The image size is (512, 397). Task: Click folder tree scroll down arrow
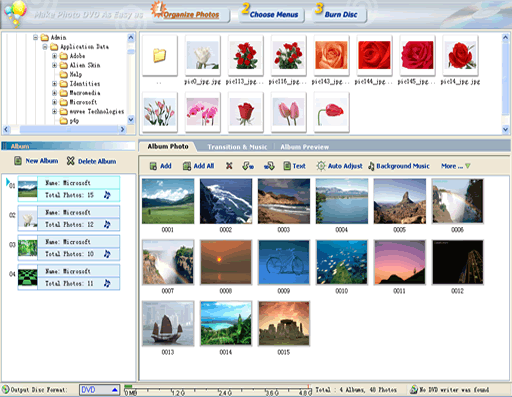point(131,119)
